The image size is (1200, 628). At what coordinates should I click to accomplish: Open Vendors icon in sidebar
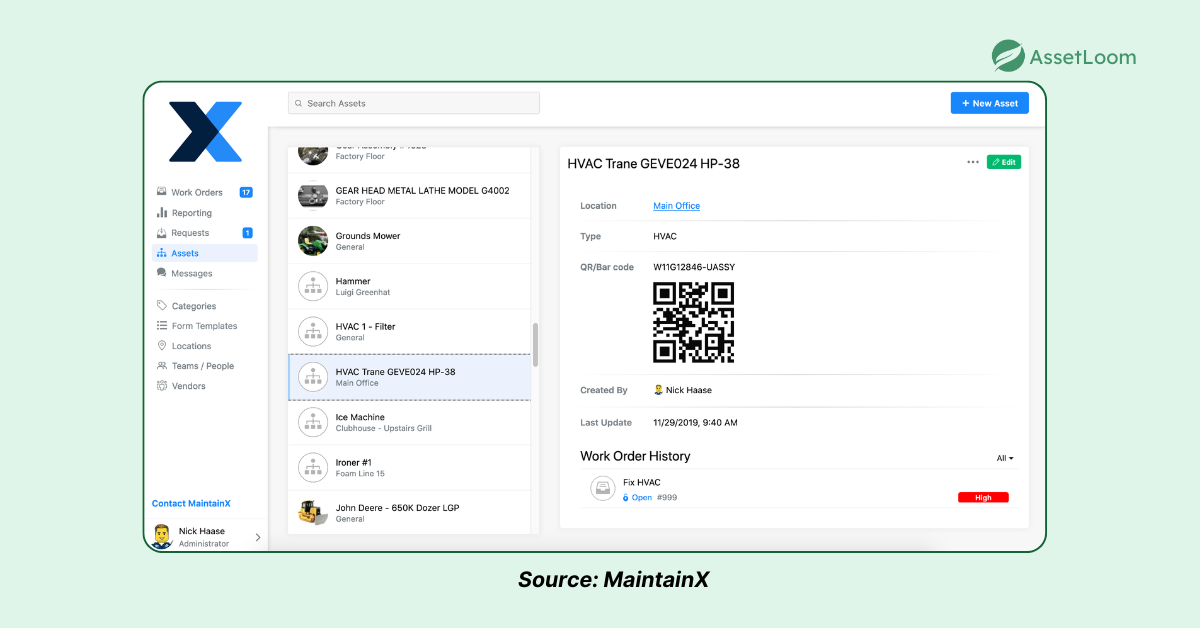tap(162, 386)
